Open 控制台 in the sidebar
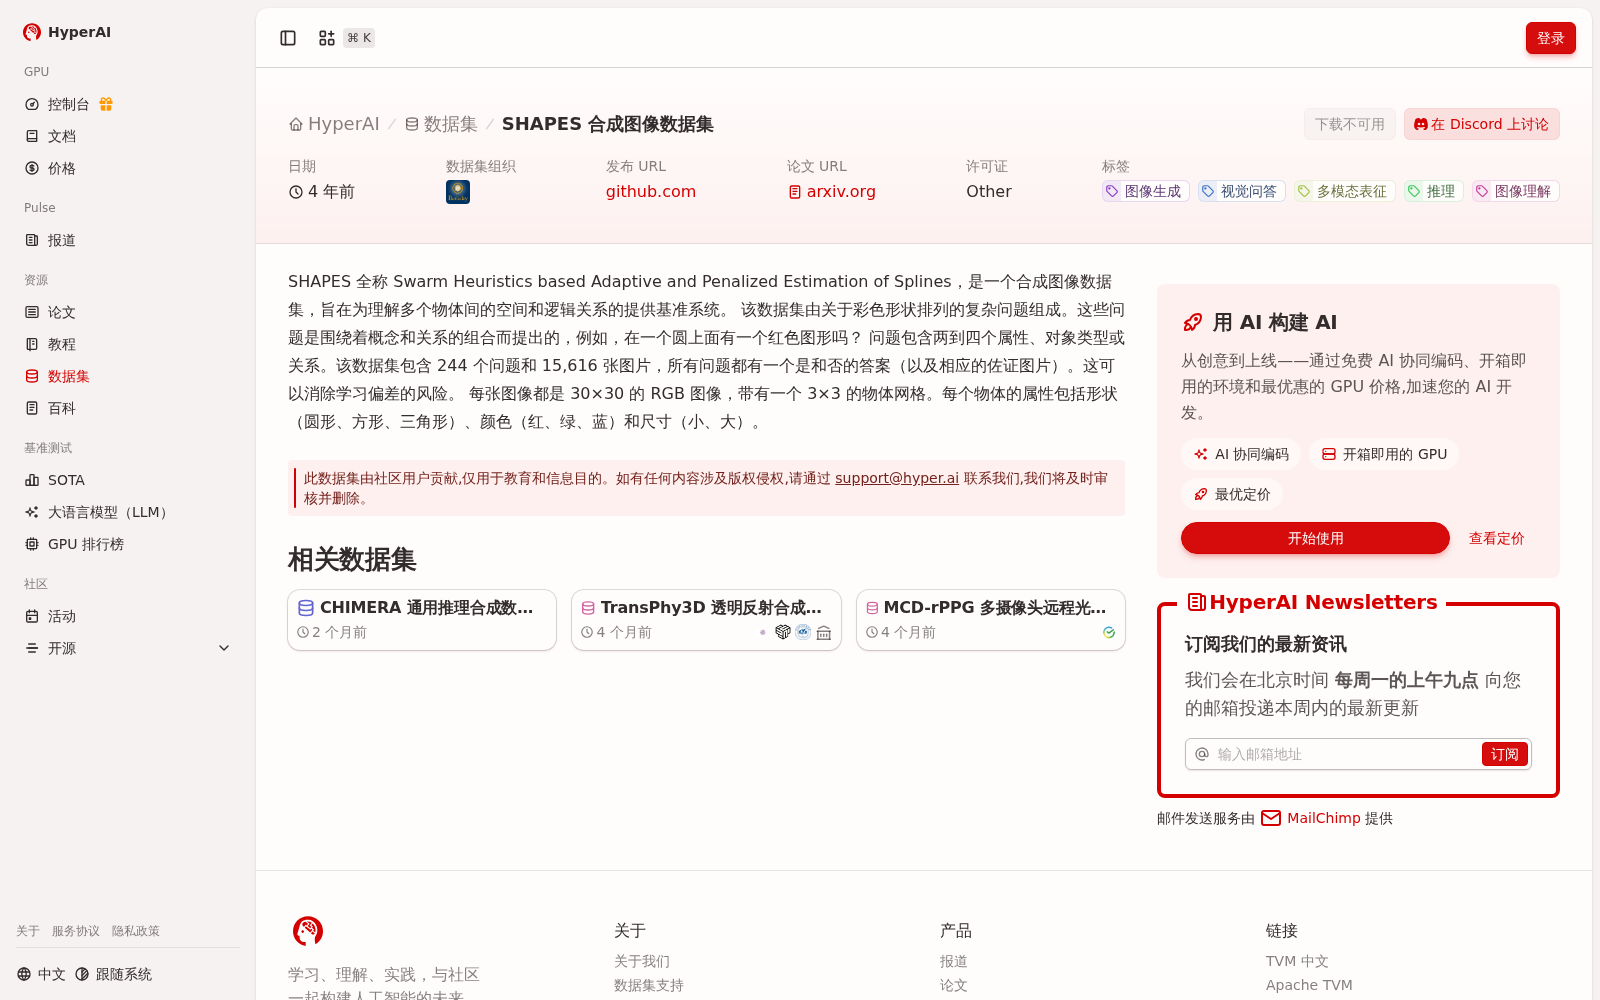This screenshot has height=1000, width=1600. point(68,104)
